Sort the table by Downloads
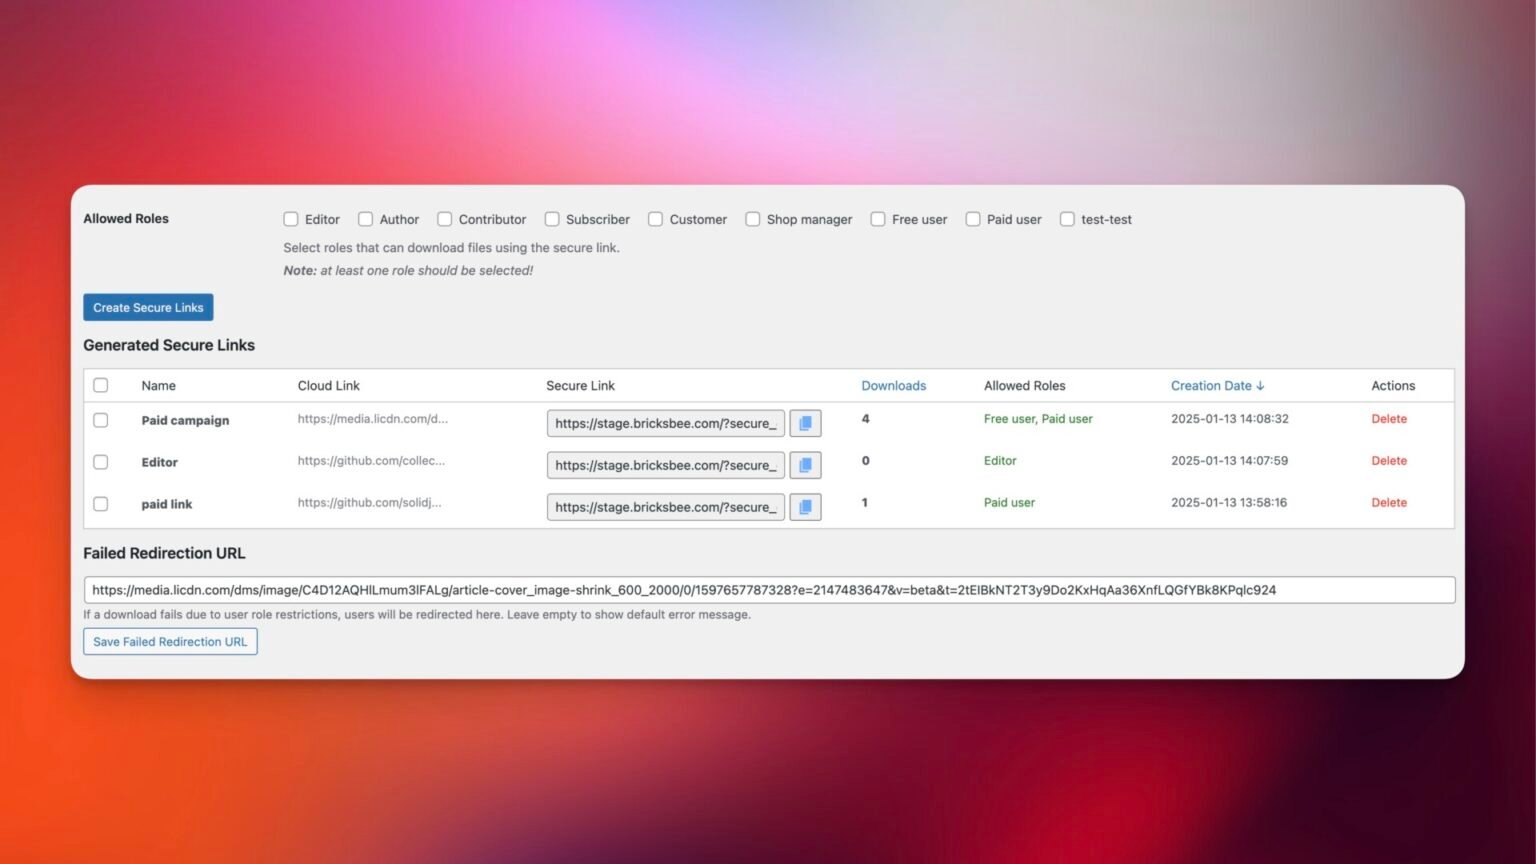1536x864 pixels. click(x=893, y=385)
